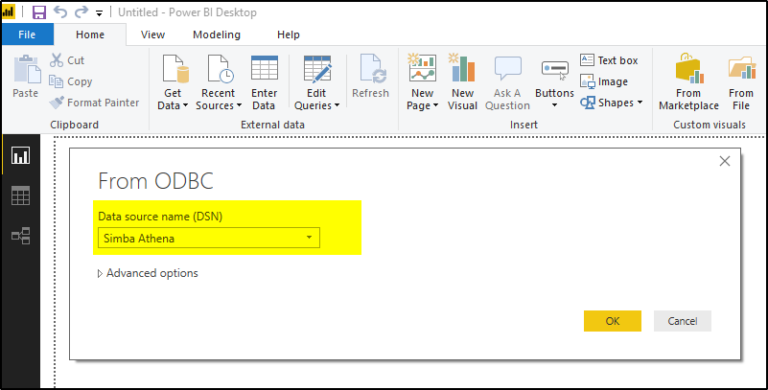Image resolution: width=768 pixels, height=390 pixels.
Task: Insert a Text box
Action: [609, 60]
